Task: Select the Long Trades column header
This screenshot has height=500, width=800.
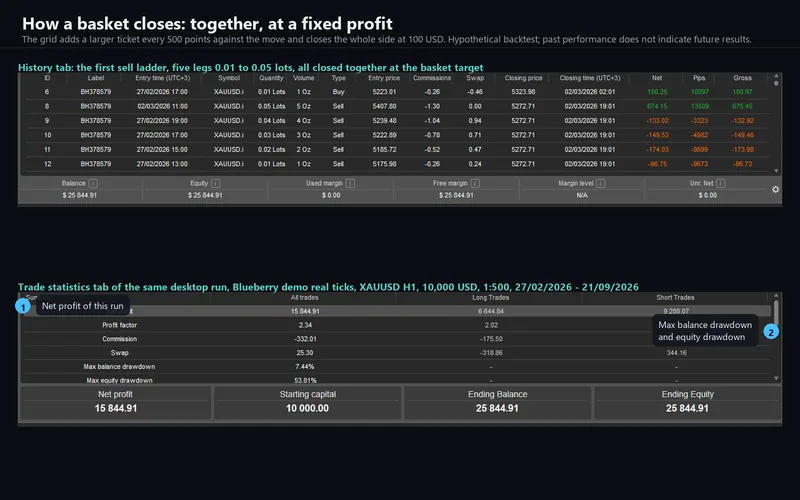Action: click(490, 297)
